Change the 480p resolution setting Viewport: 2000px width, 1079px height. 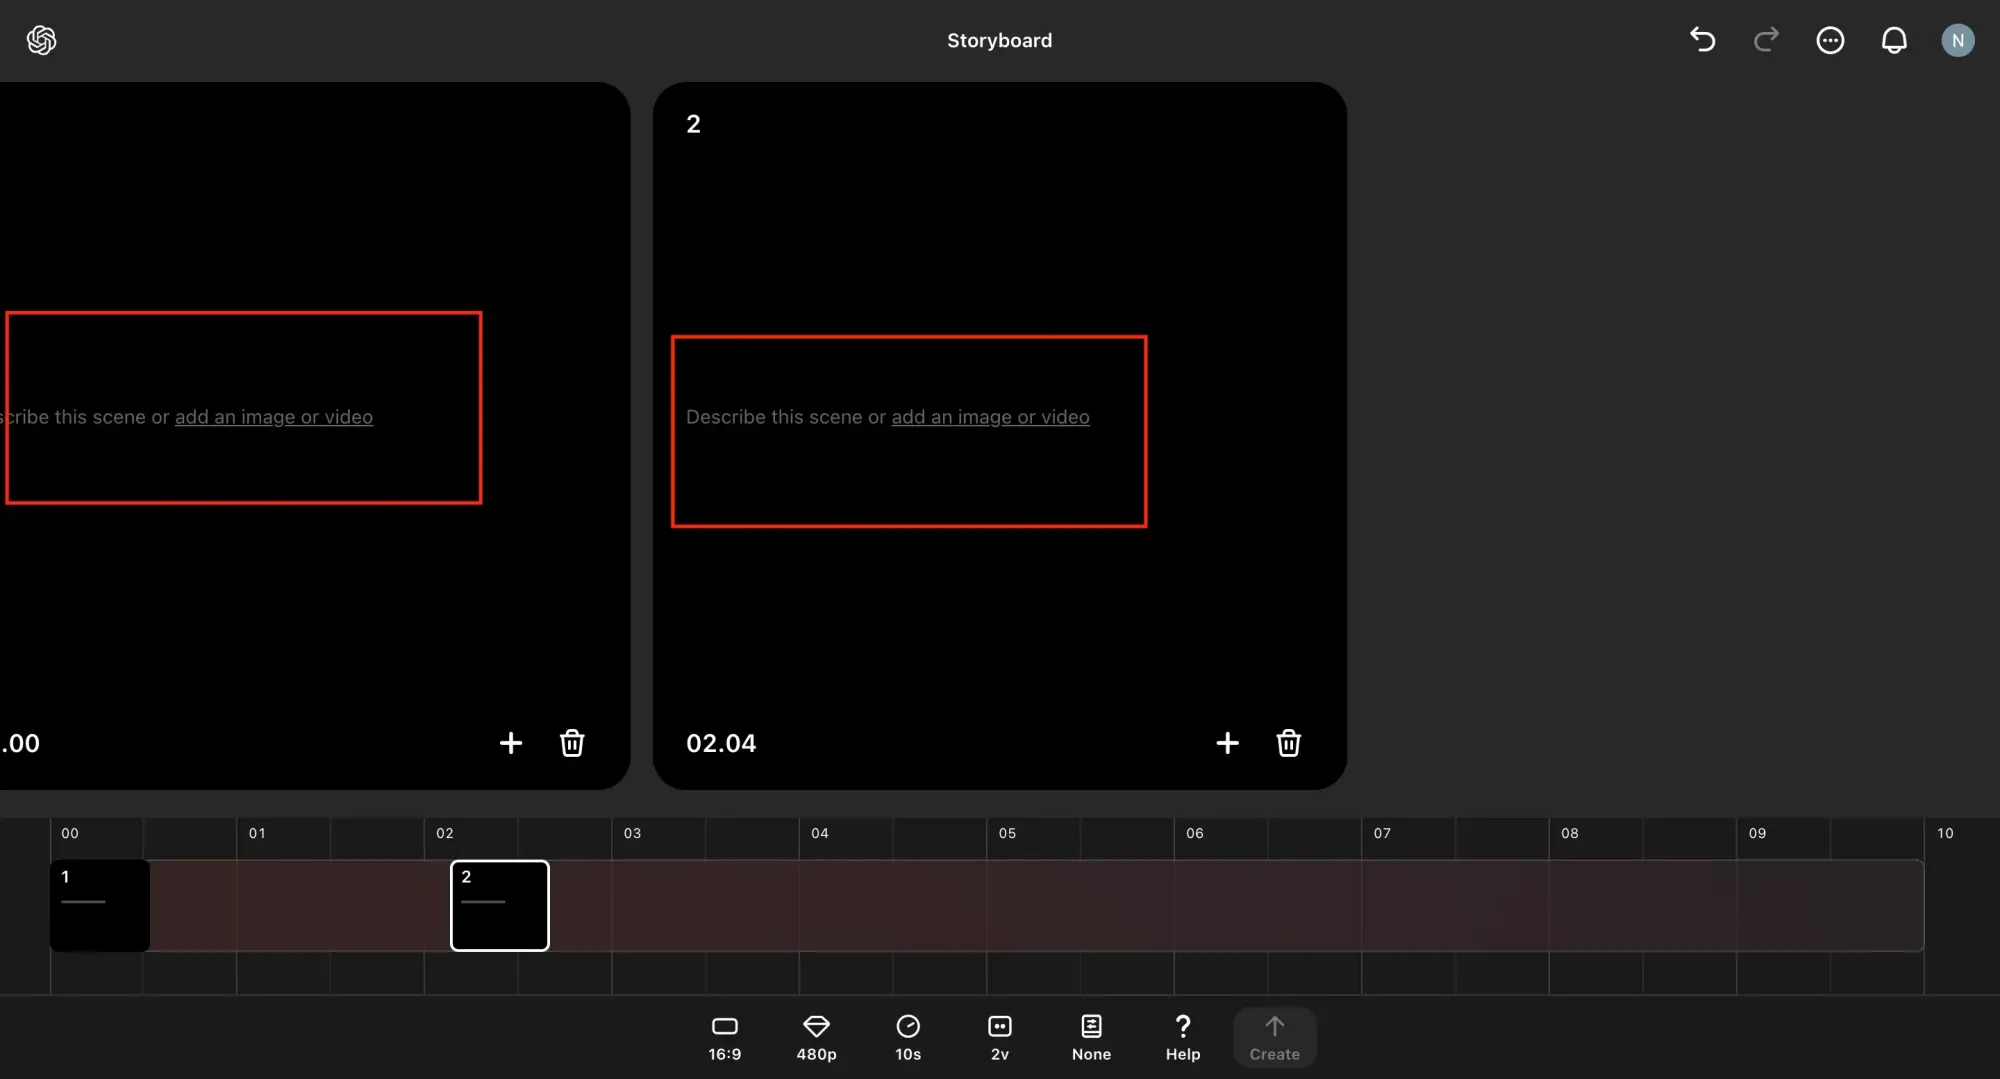(816, 1038)
